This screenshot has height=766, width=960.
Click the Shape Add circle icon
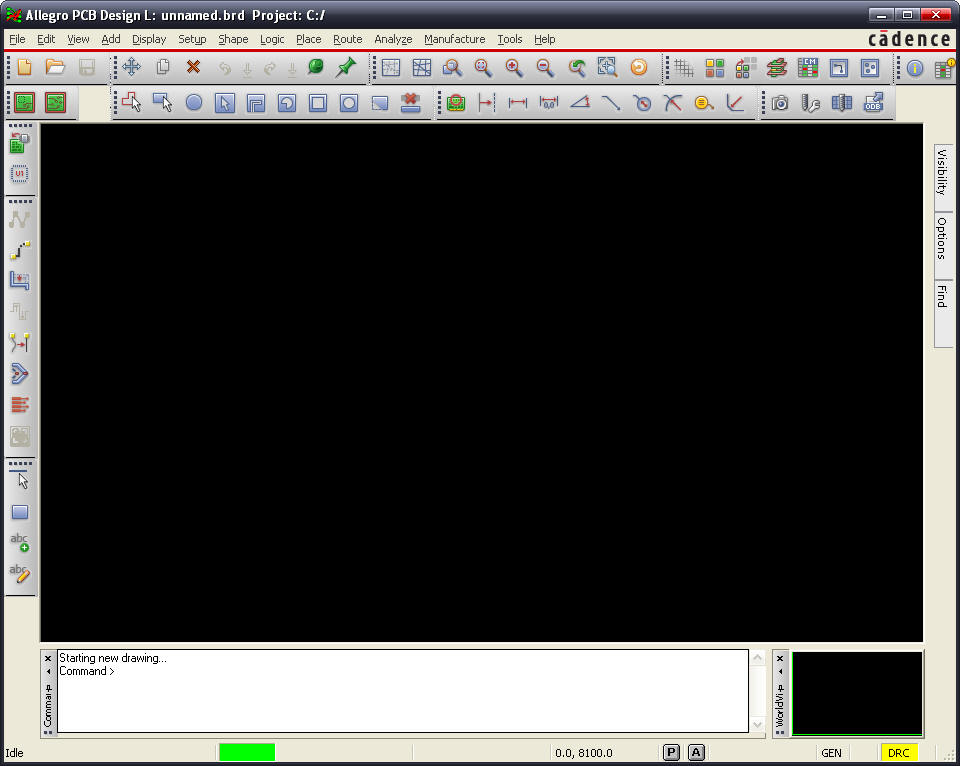tap(194, 103)
